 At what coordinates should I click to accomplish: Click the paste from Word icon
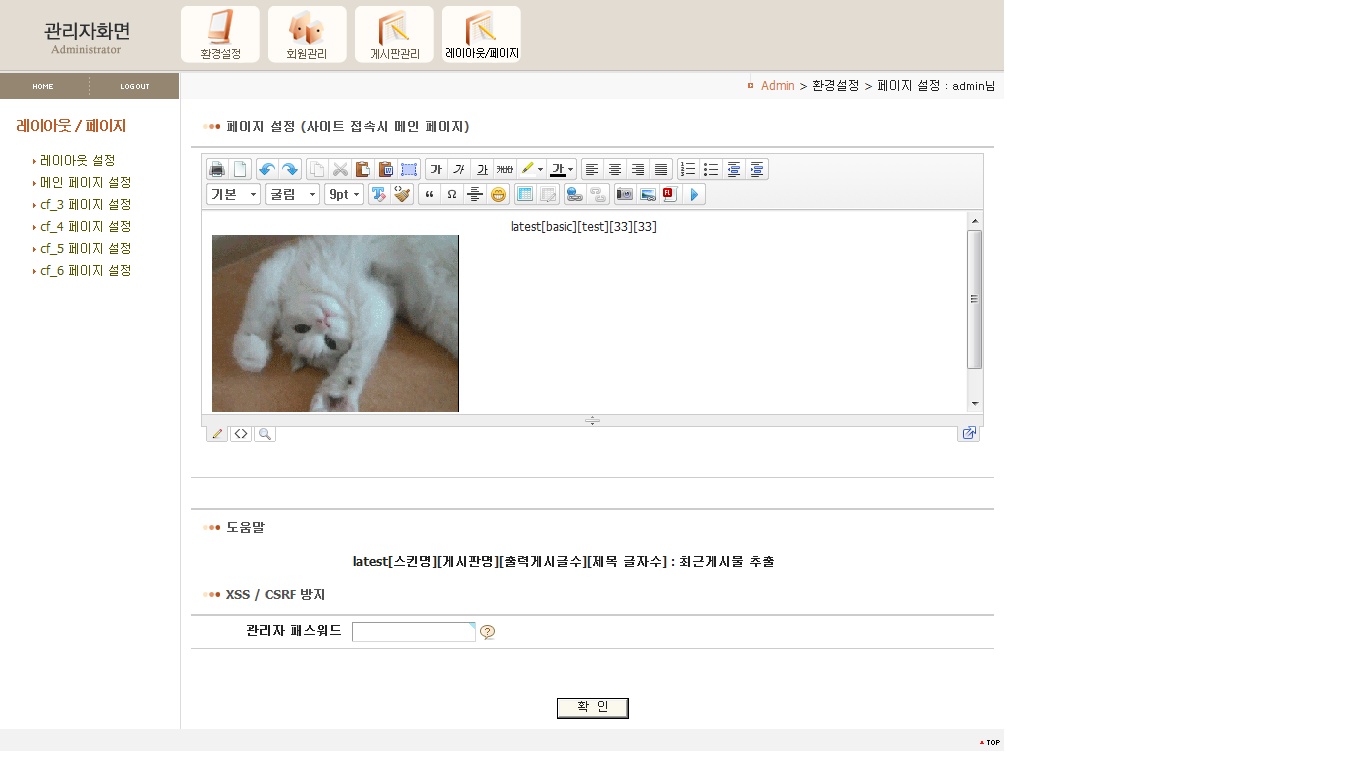click(386, 170)
